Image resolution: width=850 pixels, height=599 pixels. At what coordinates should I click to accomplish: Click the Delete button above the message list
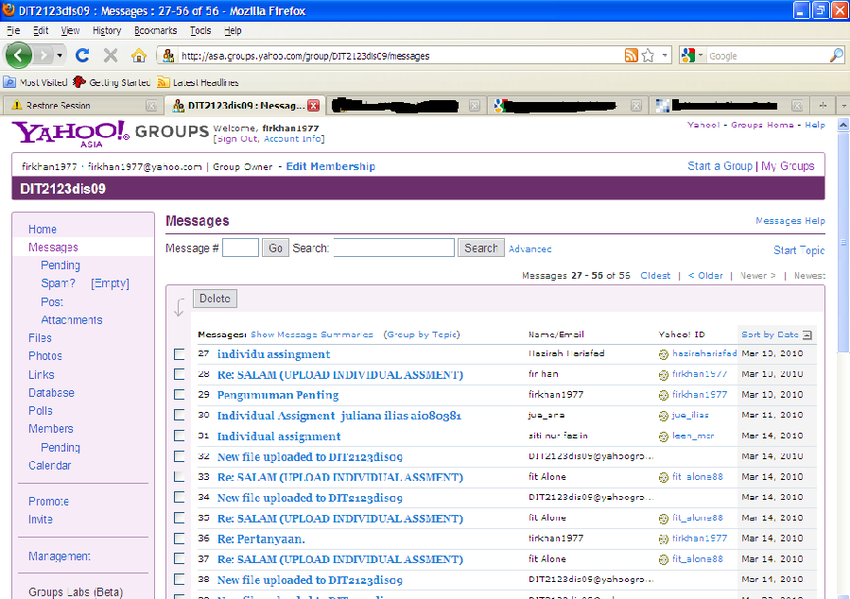click(213, 298)
